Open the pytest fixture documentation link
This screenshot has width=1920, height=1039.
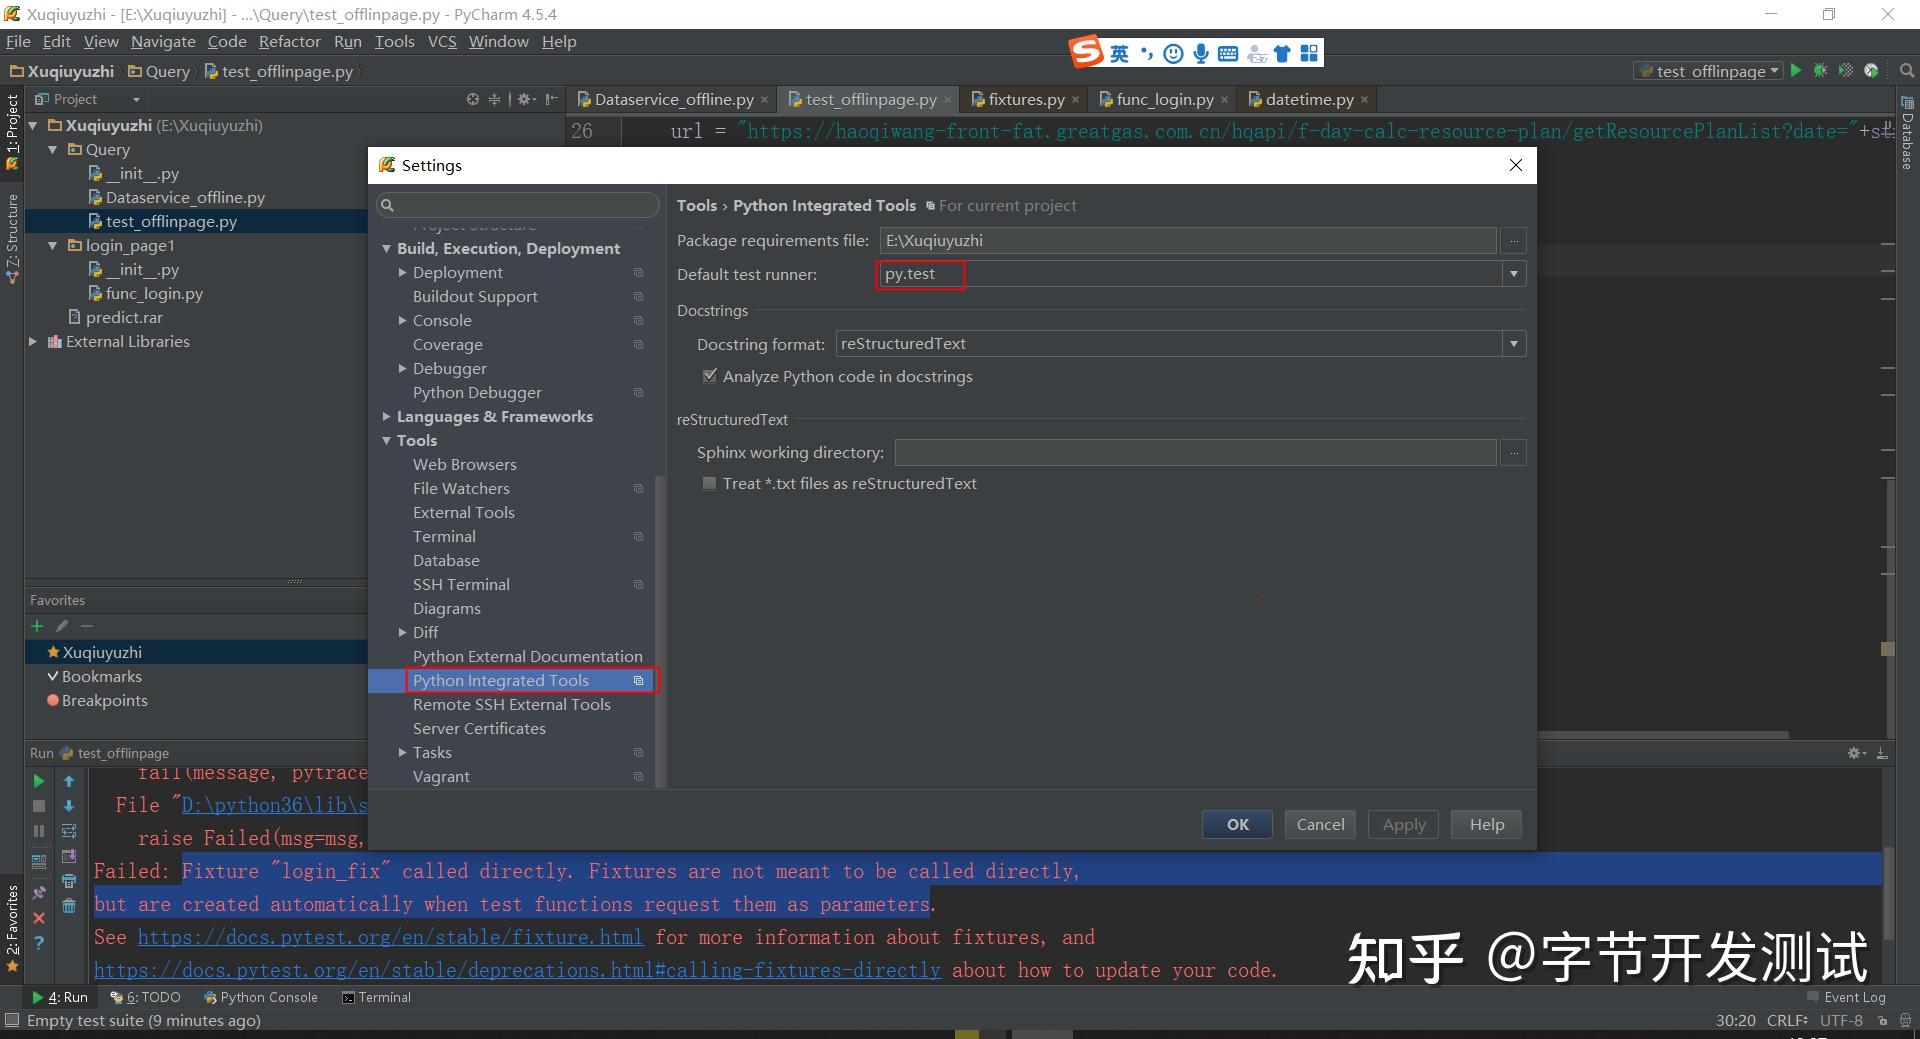click(390, 937)
